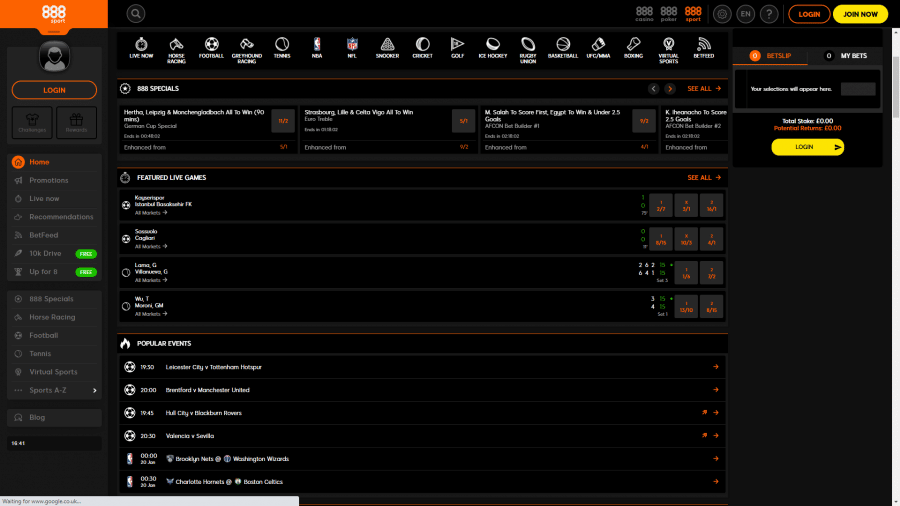
Task: Show next 888 Specials cards
Action: (x=670, y=88)
